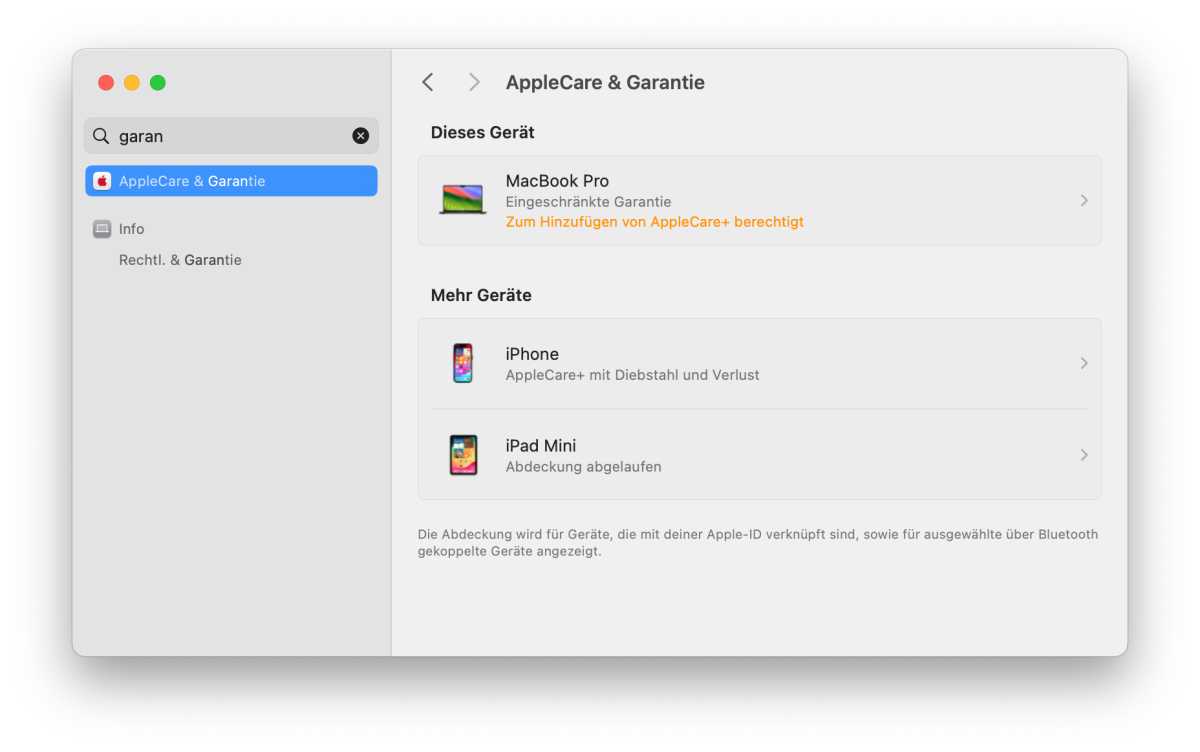
Task: Click 'Abdeckung abgelaufen' status text
Action: click(x=583, y=467)
